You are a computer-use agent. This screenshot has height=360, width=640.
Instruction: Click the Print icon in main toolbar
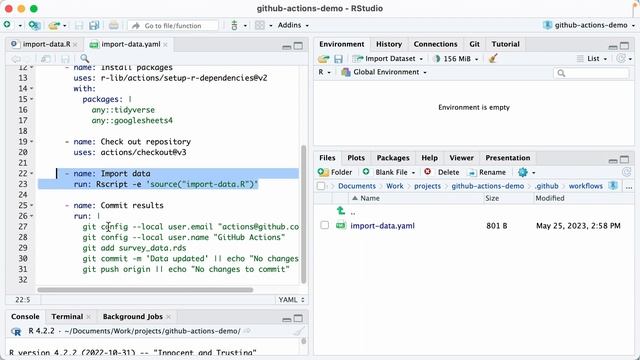tap(113, 25)
